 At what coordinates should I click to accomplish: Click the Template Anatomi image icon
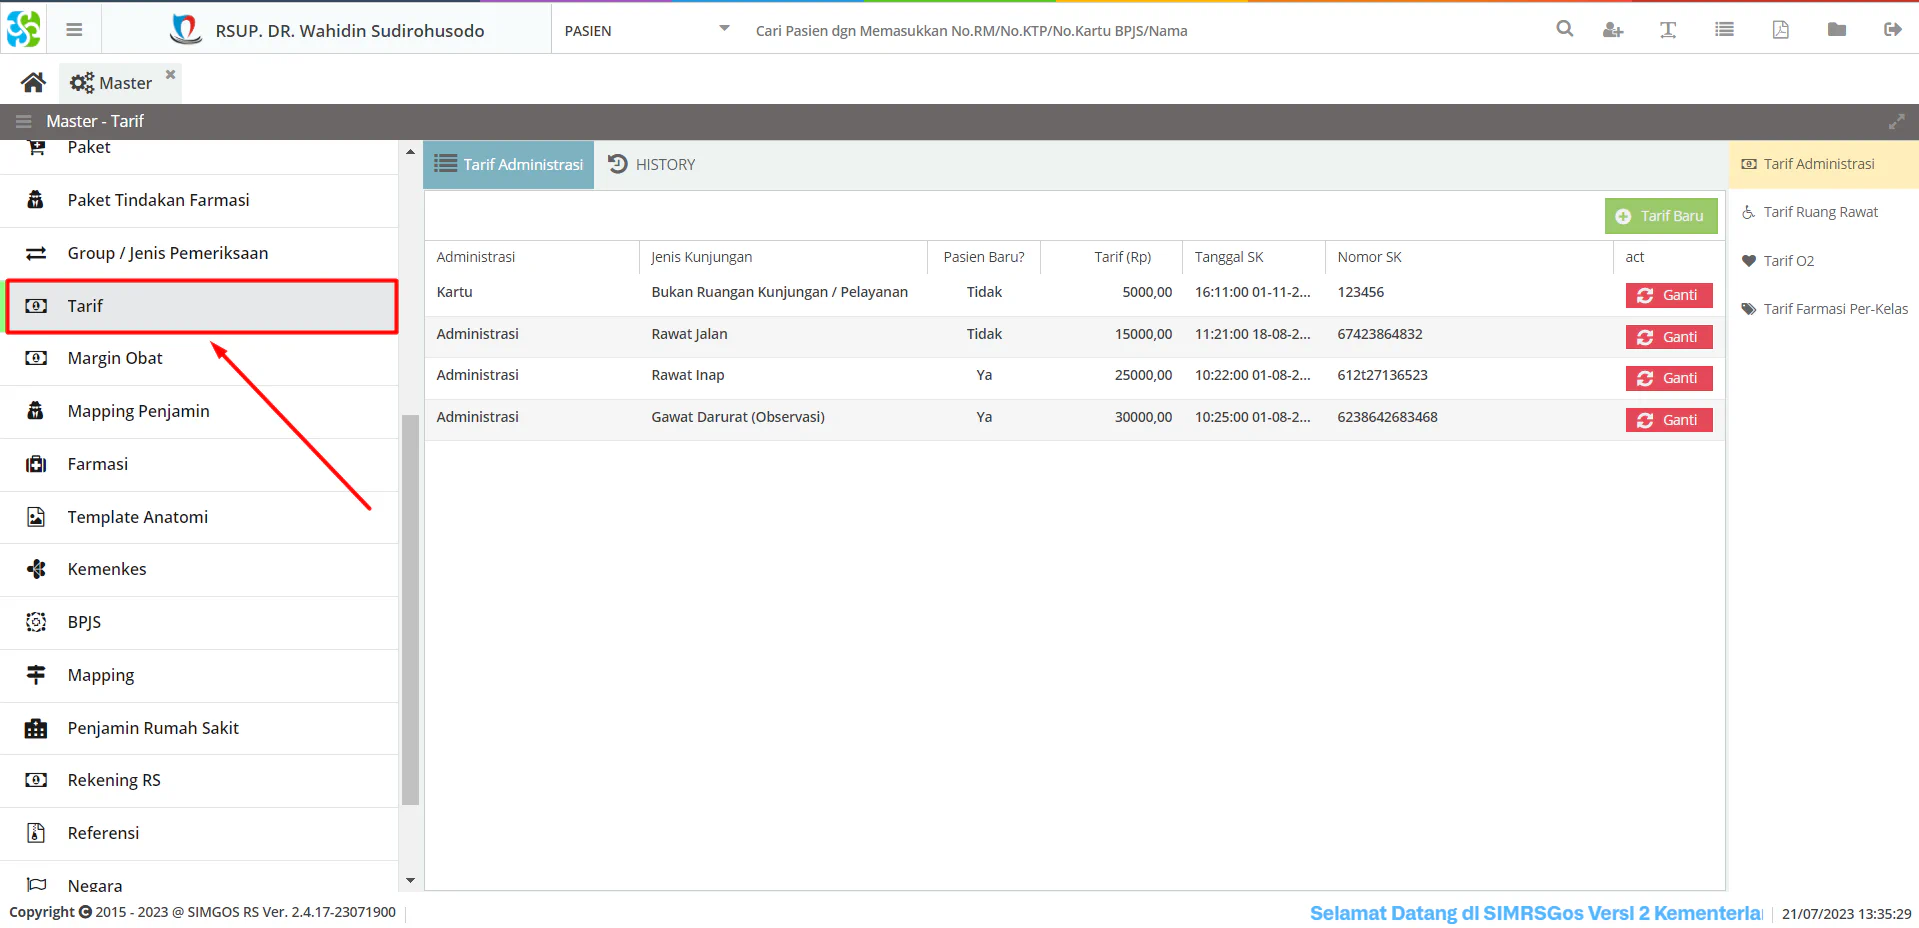(36, 517)
